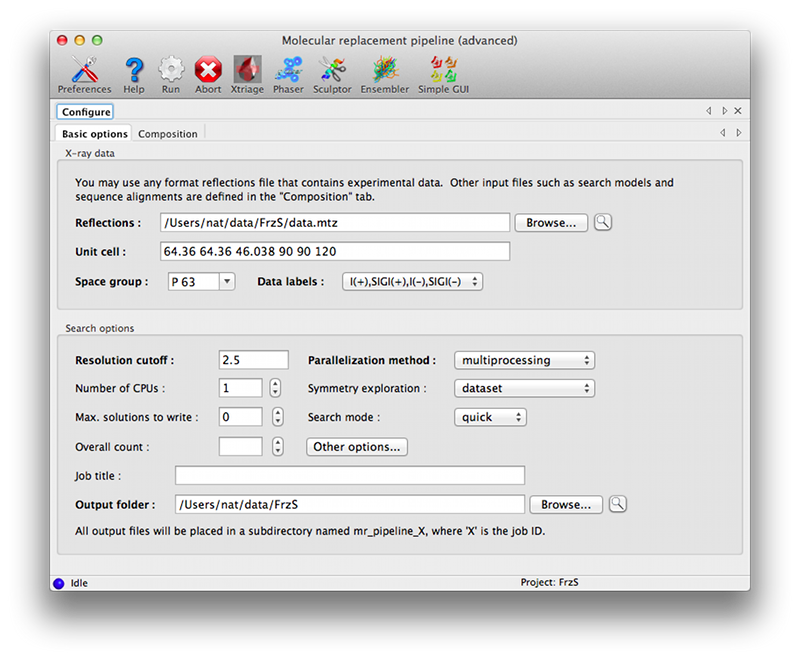Browse for the Output folder
Screen dimensions: 800x660
tap(566, 504)
